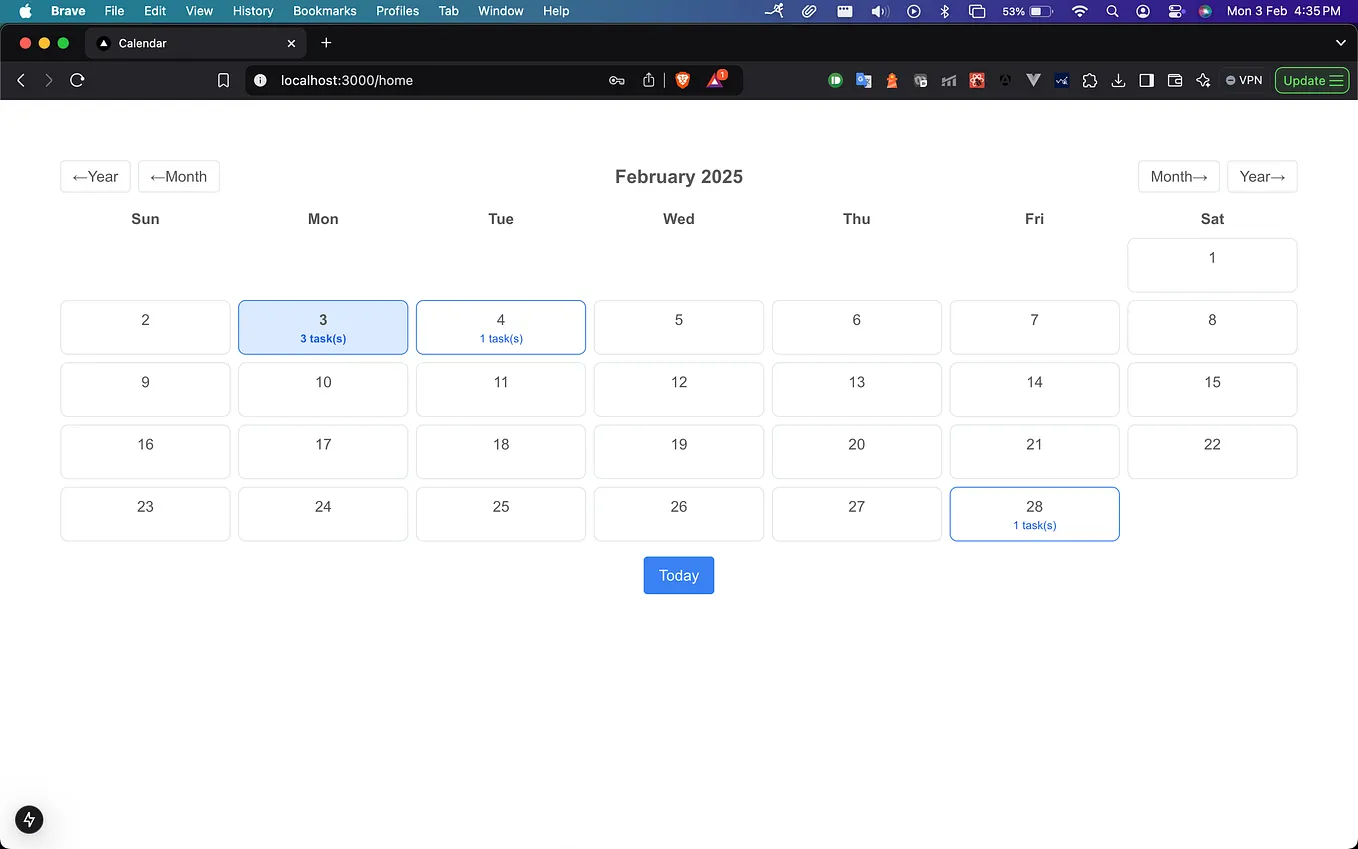Select February 3 with 3 tasks
1358x849 pixels.
322,327
